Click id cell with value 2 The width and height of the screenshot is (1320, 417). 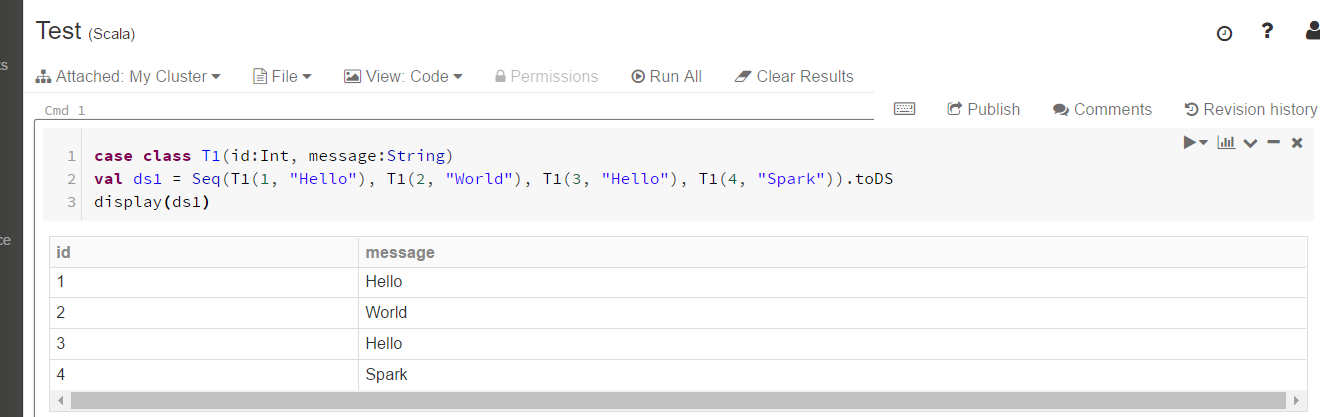203,313
